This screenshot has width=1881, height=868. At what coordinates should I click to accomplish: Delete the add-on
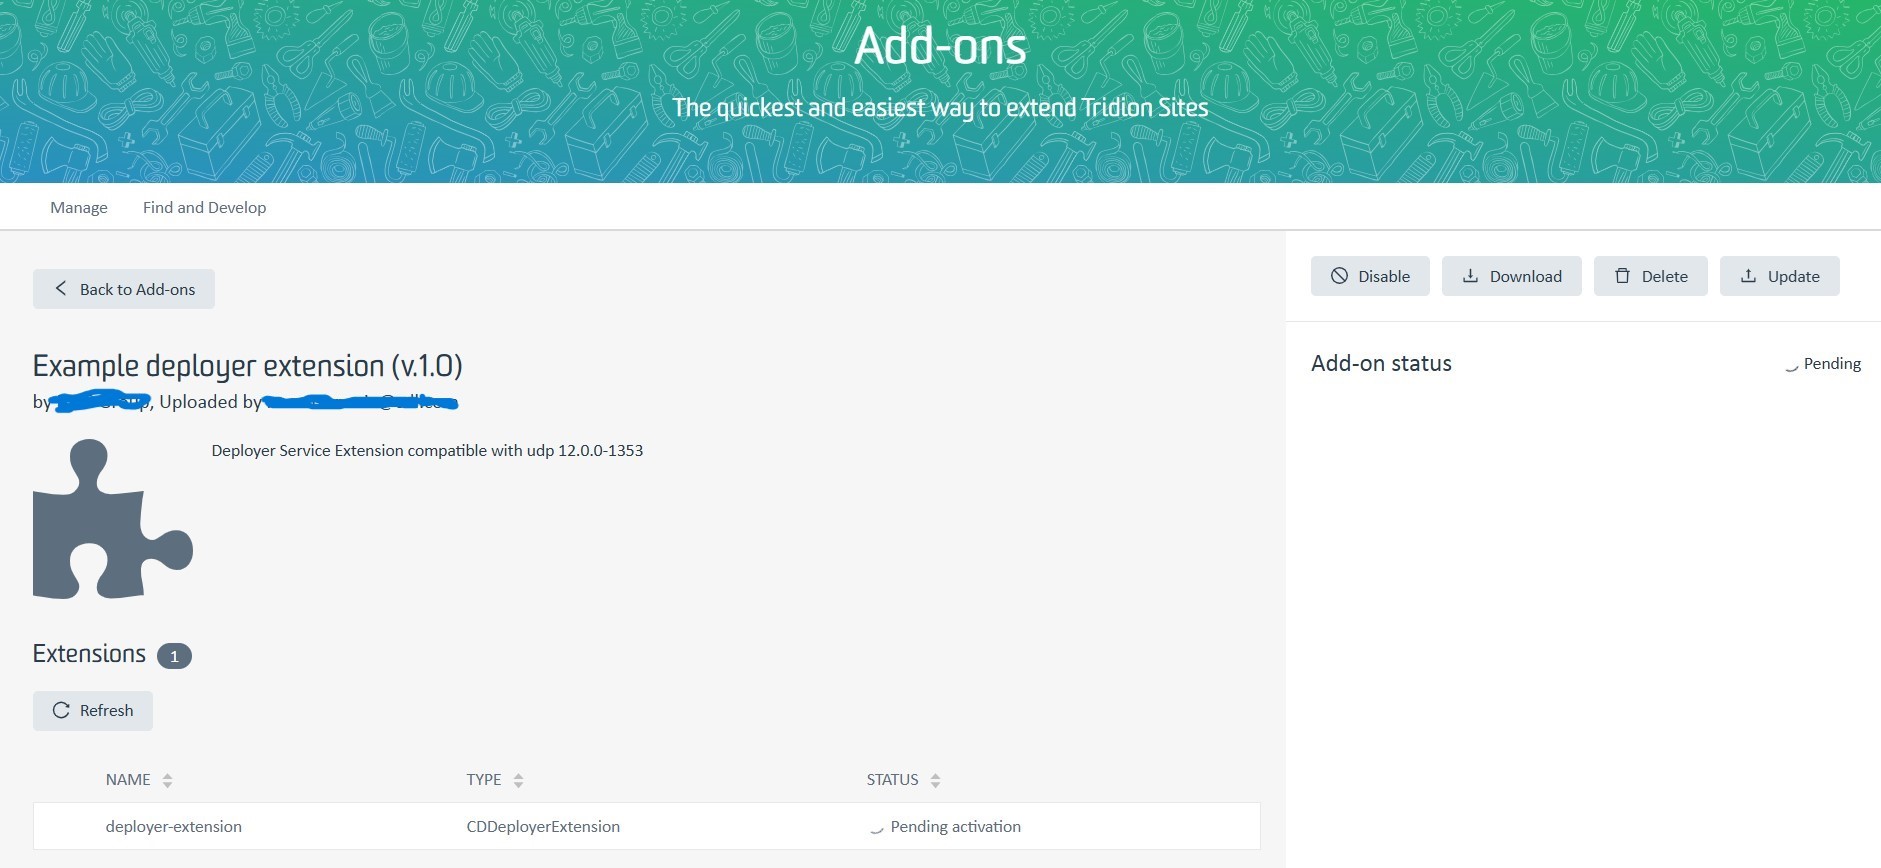point(1651,276)
